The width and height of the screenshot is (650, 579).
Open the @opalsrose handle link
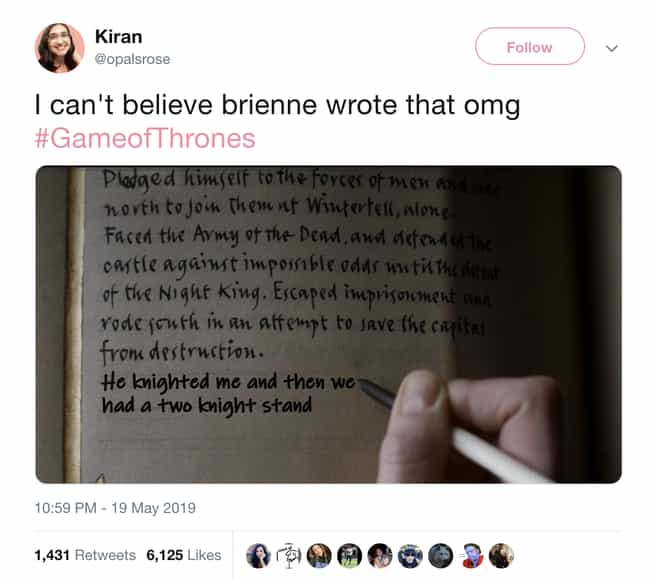pos(132,59)
